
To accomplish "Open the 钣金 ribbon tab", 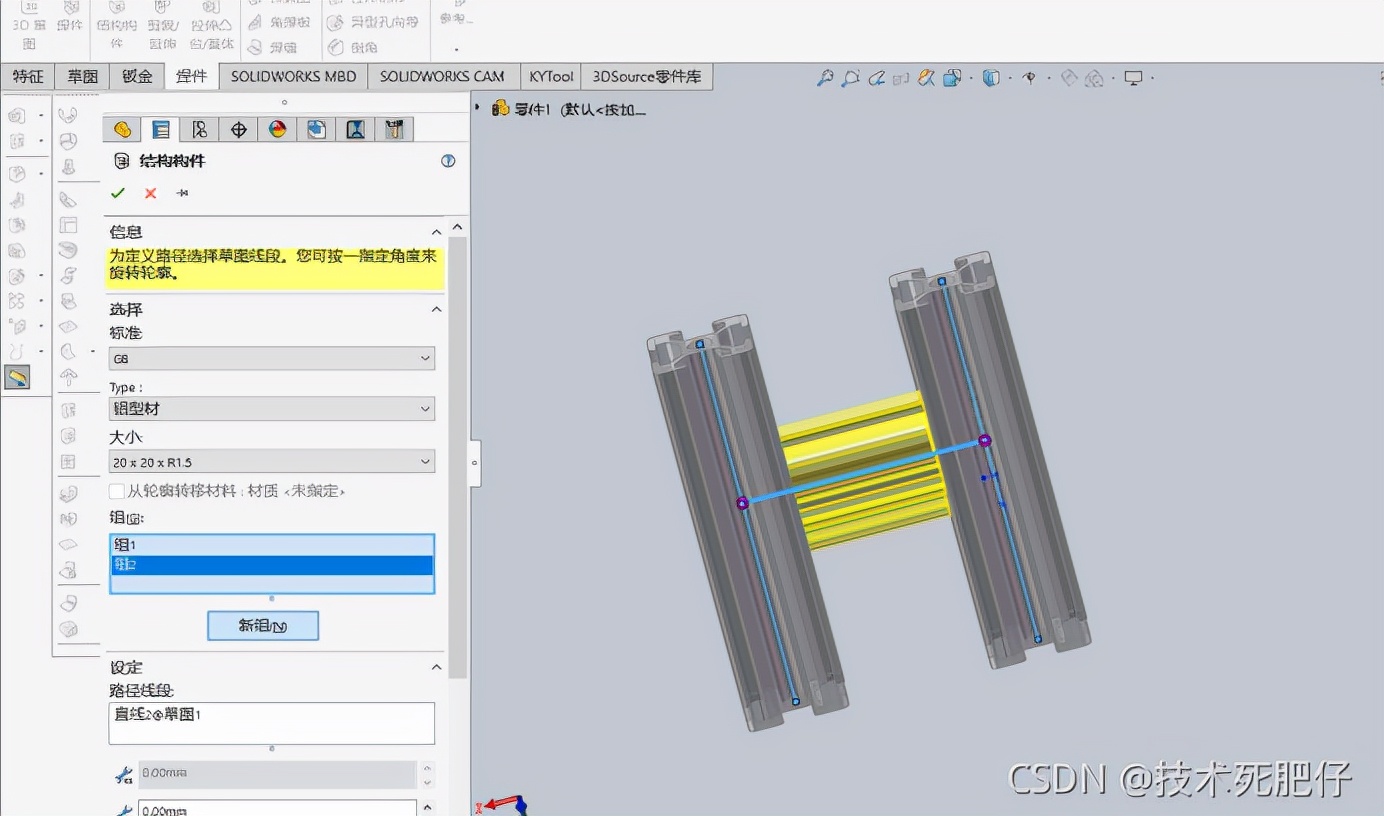I will 136,76.
